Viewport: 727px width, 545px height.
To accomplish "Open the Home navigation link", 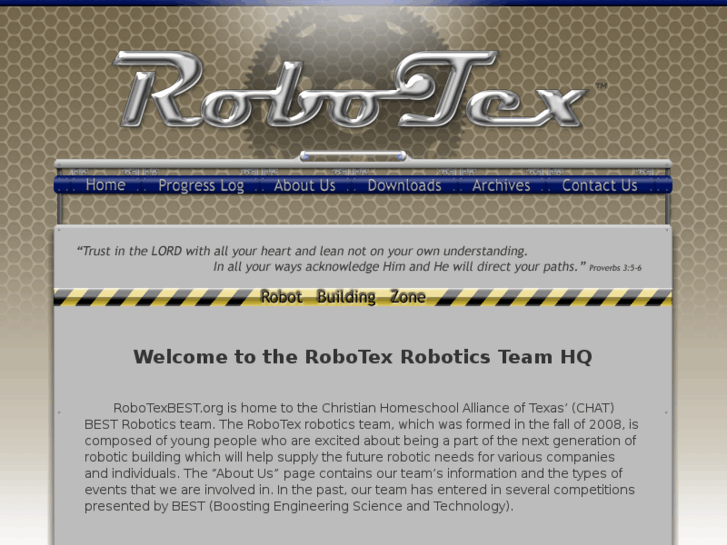I will 105,185.
